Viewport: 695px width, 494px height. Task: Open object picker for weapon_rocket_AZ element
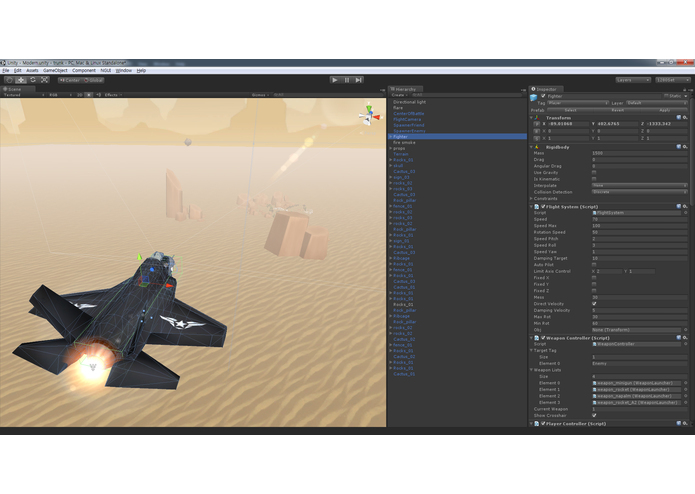pyautogui.click(x=686, y=402)
